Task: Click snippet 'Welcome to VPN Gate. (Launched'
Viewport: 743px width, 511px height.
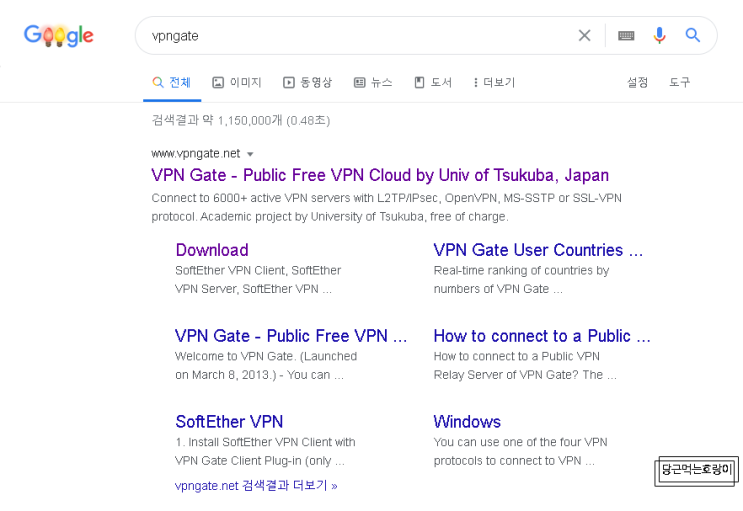Action: click(x=266, y=365)
